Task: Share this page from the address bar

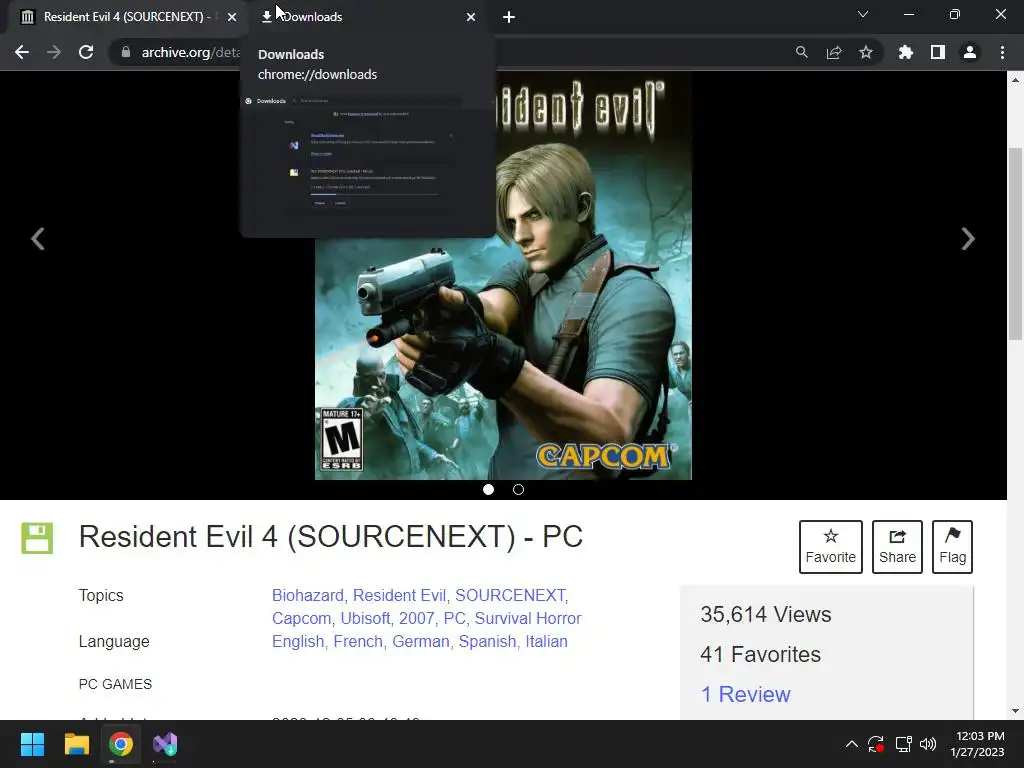Action: (x=833, y=52)
